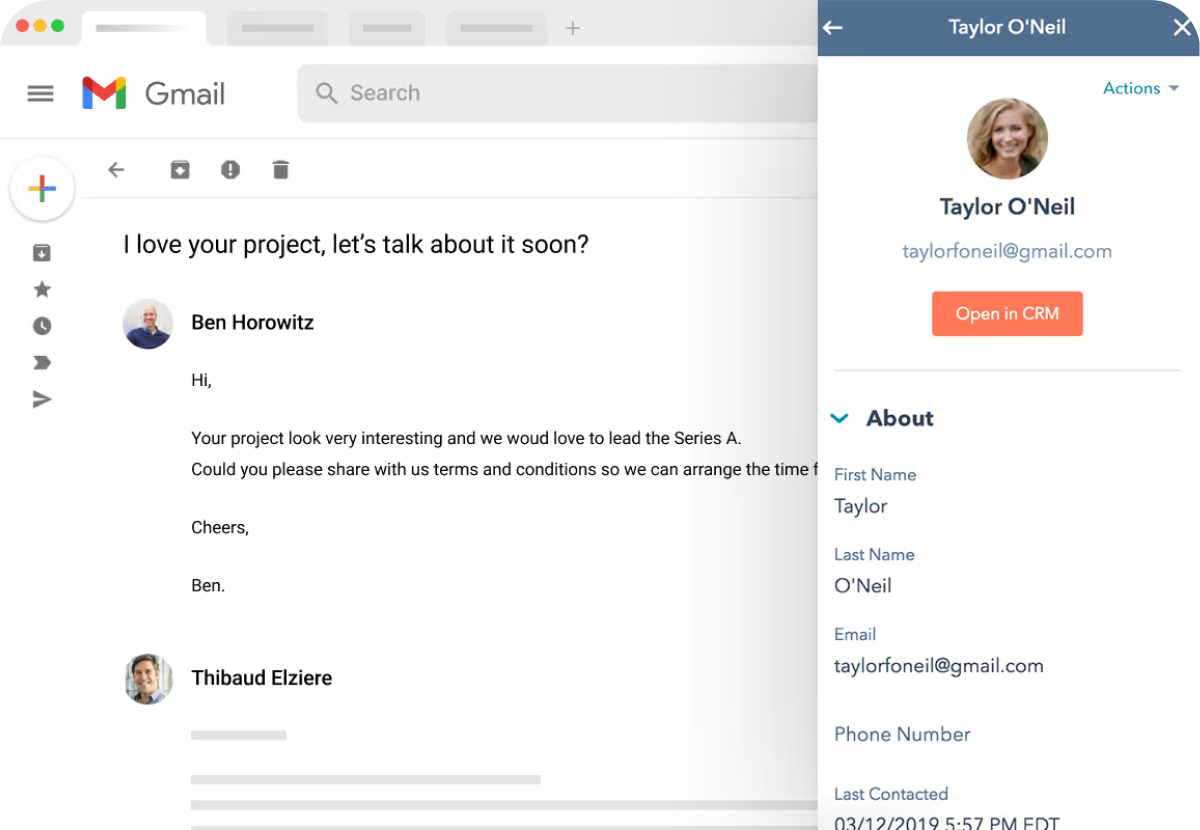Click sender name Thibaud Elziere
Screen dimensions: 1200x830
[x=261, y=678]
